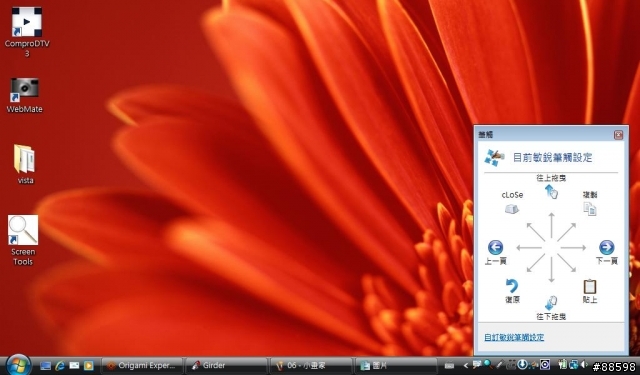640x375 pixels.
Task: Click the 上一頁 back arrow icon in flicks panel
Action: pyautogui.click(x=495, y=247)
